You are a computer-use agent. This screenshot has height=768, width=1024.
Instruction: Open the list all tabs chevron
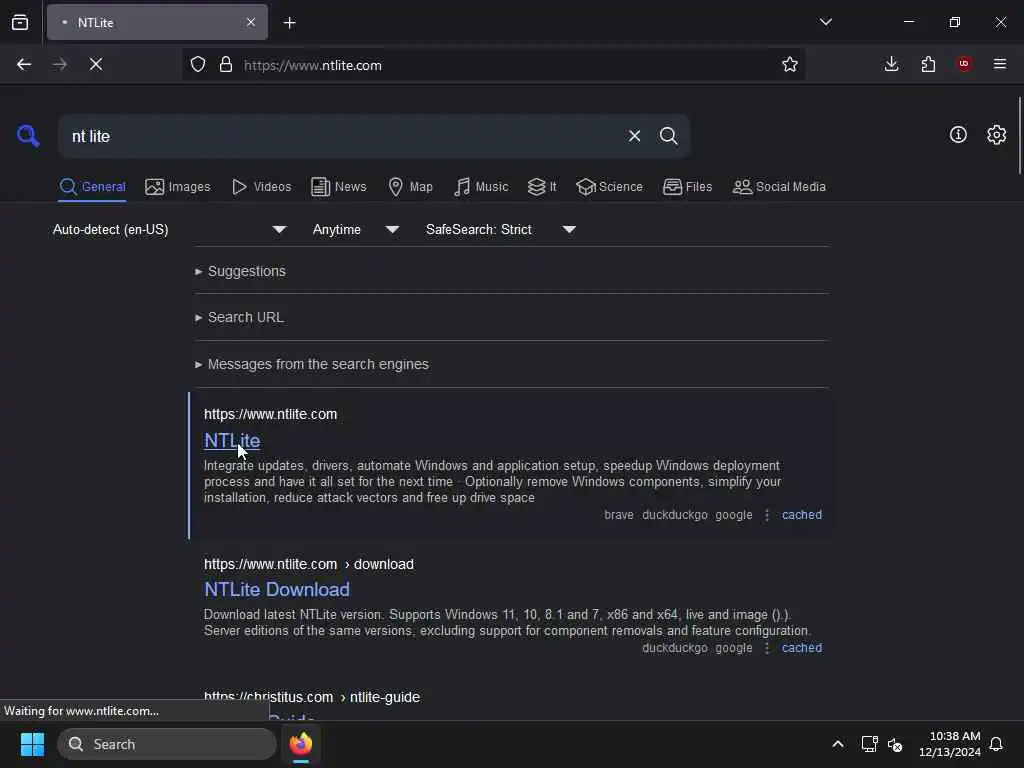825,22
